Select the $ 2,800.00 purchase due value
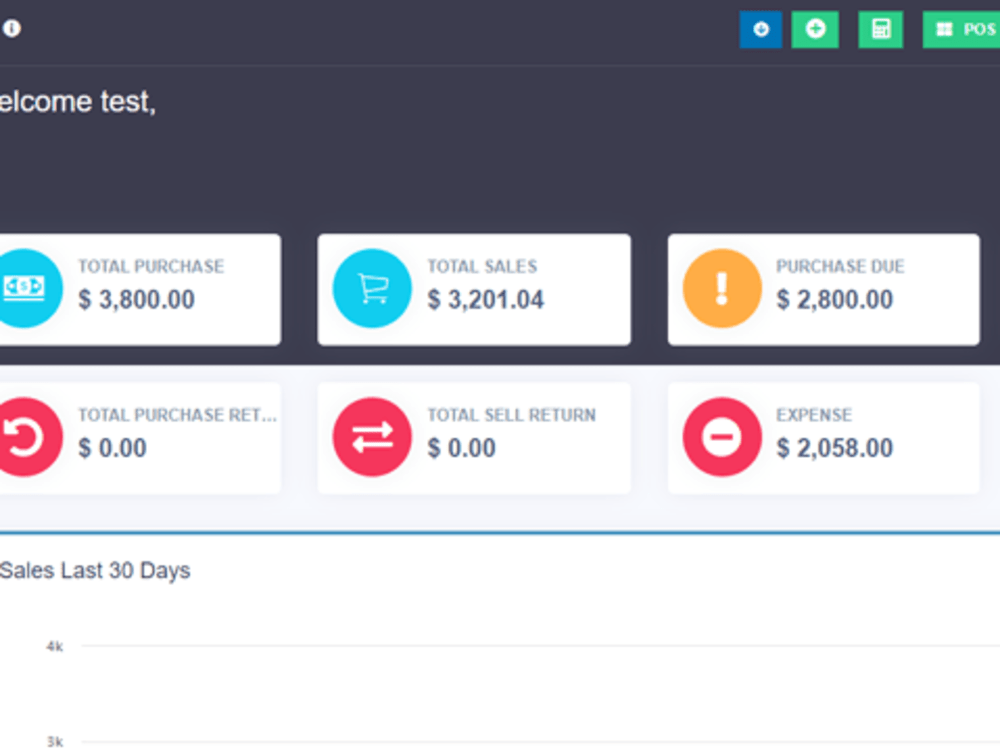Image resolution: width=1000 pixels, height=749 pixels. 834,299
